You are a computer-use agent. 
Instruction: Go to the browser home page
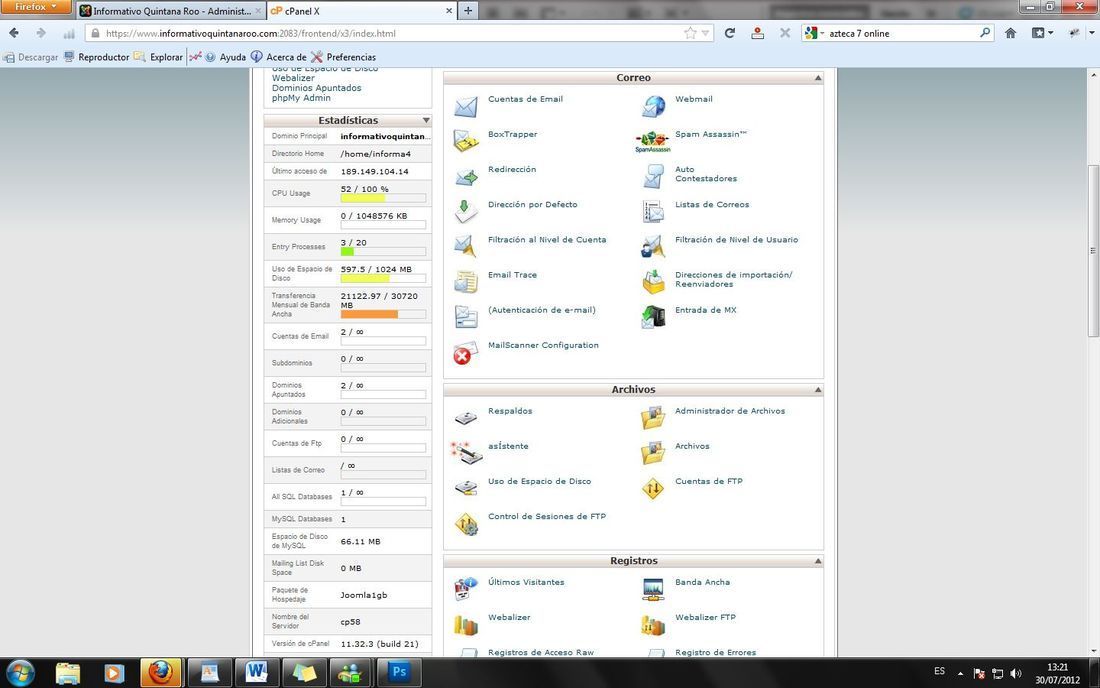[1010, 33]
